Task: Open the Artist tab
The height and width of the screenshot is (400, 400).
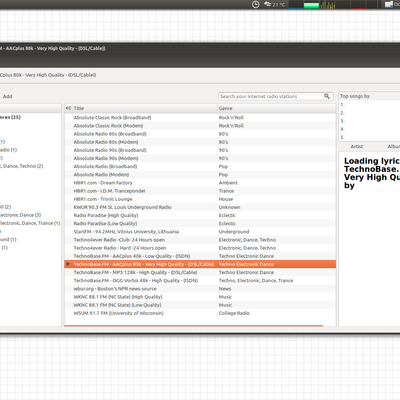Action: click(x=357, y=146)
